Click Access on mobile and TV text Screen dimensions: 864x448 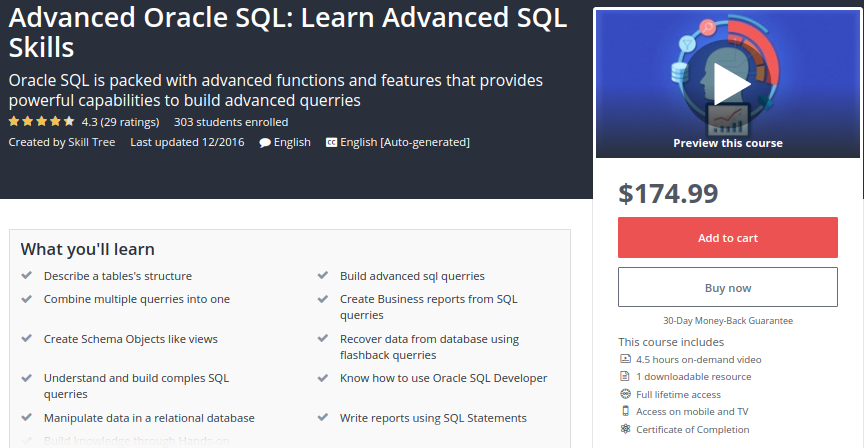coord(692,412)
